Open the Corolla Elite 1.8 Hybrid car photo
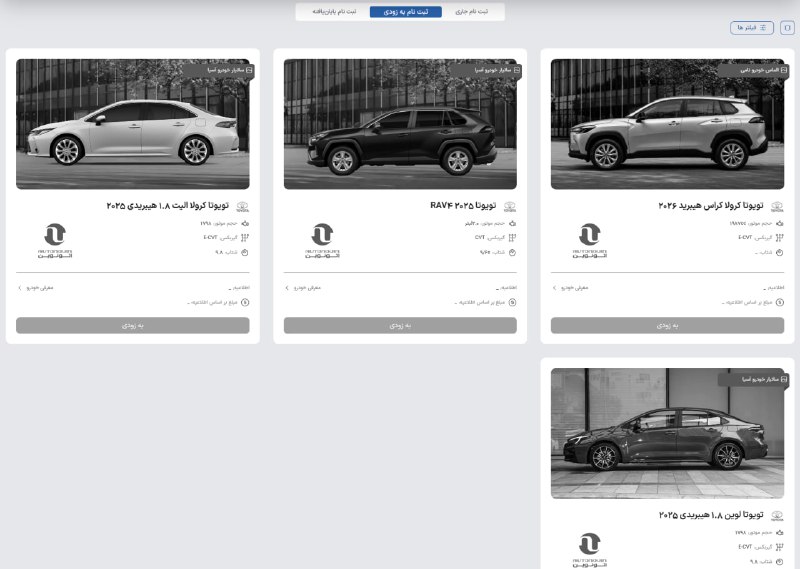 [133, 124]
